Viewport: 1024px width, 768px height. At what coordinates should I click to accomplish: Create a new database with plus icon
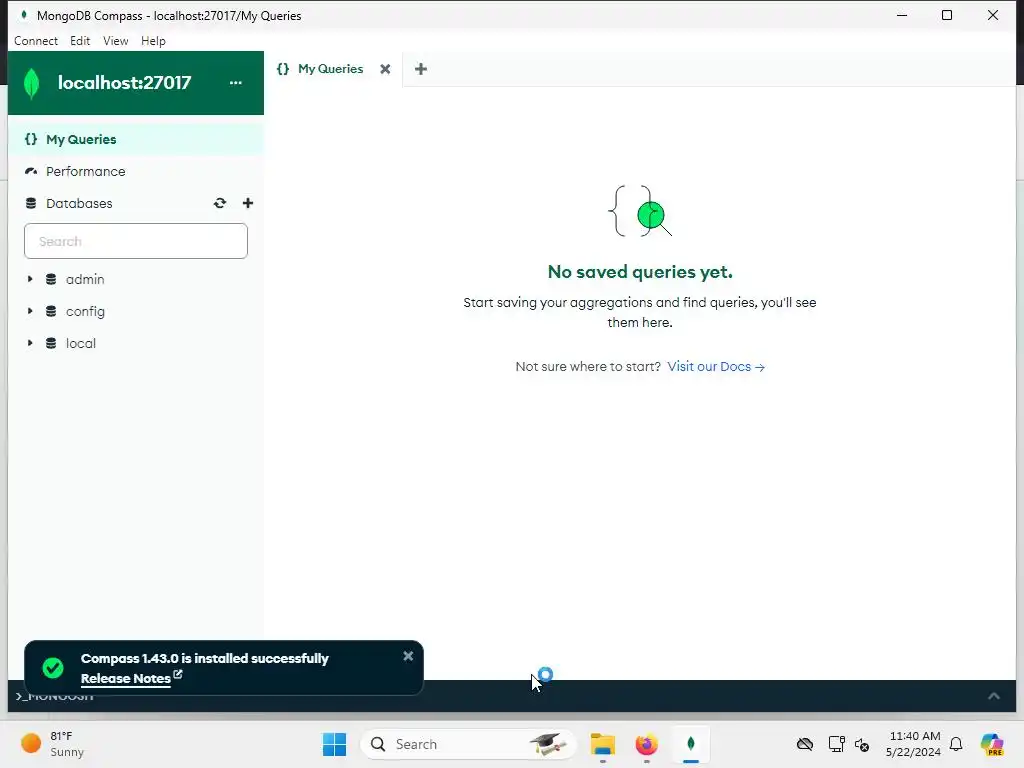[248, 203]
